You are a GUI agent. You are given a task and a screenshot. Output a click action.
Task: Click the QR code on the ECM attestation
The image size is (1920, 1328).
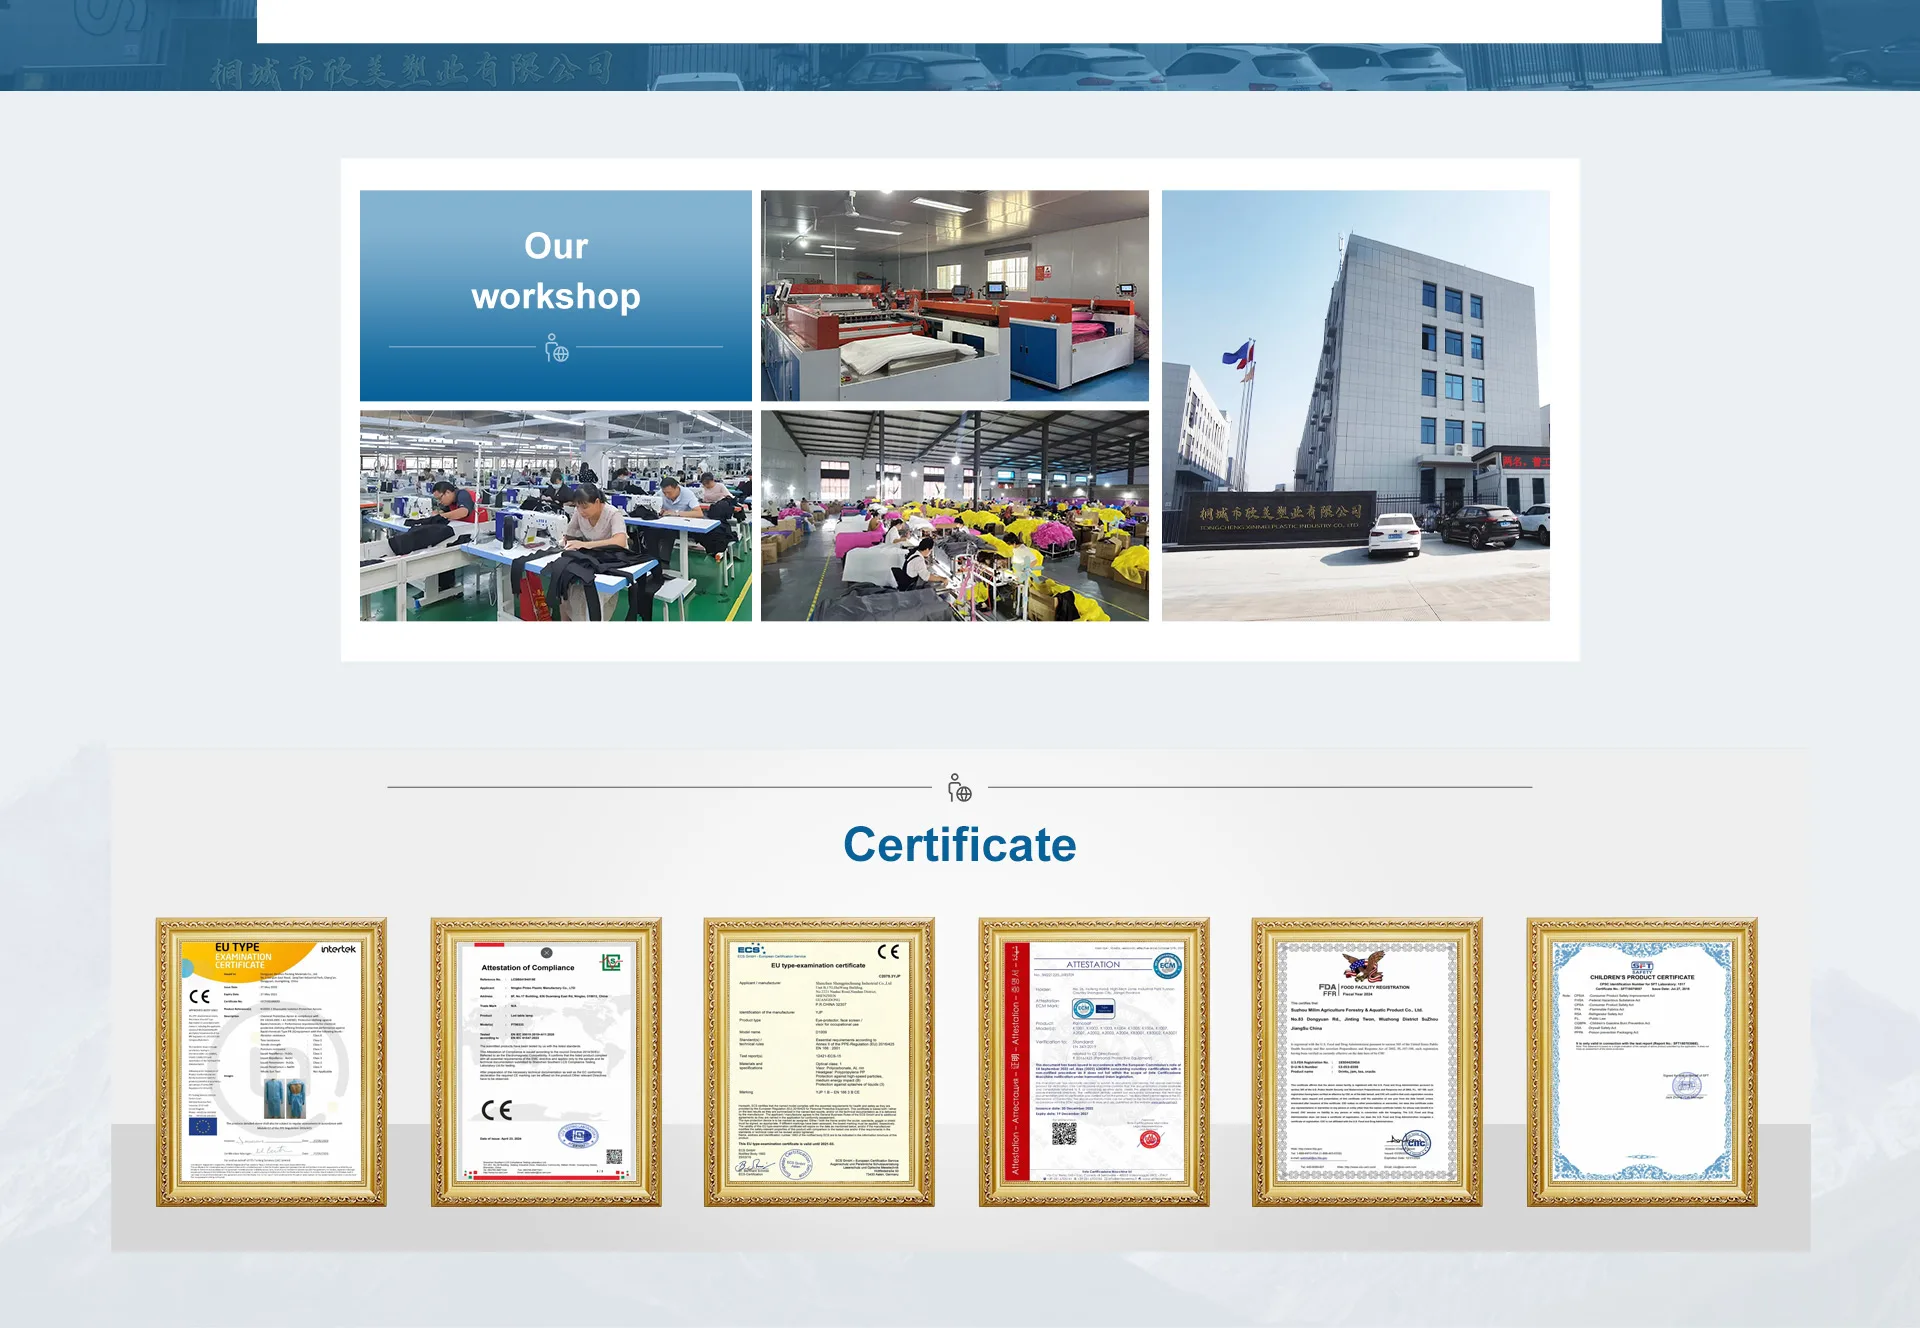pyautogui.click(x=1064, y=1133)
